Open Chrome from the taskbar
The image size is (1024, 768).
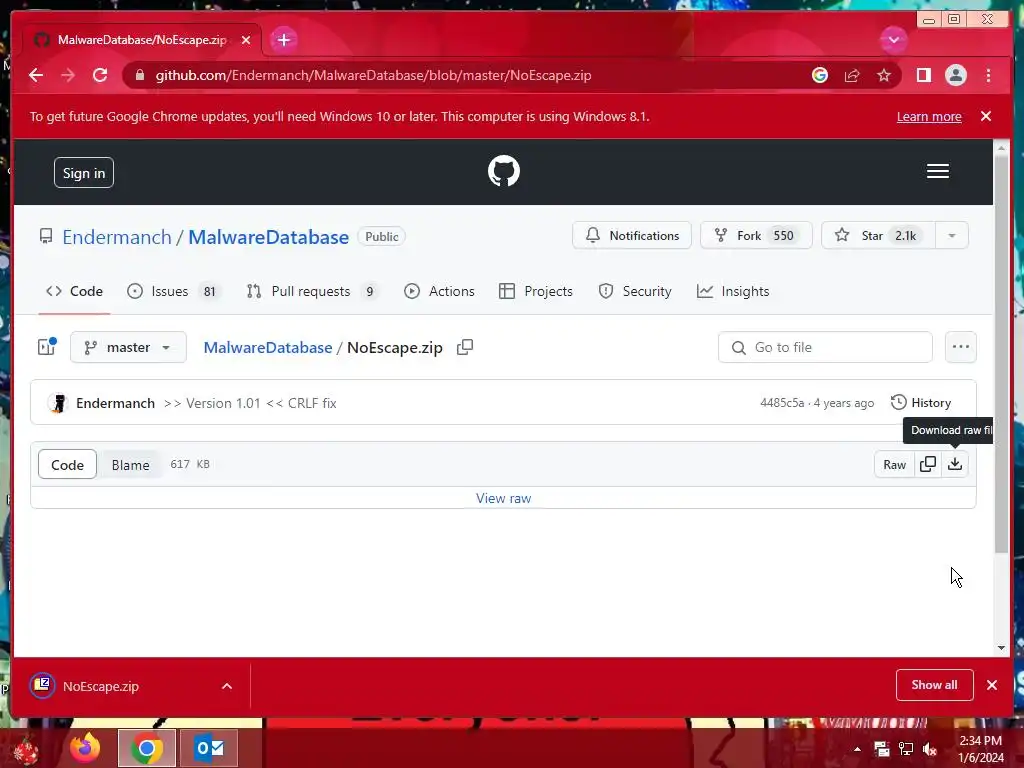click(x=147, y=748)
